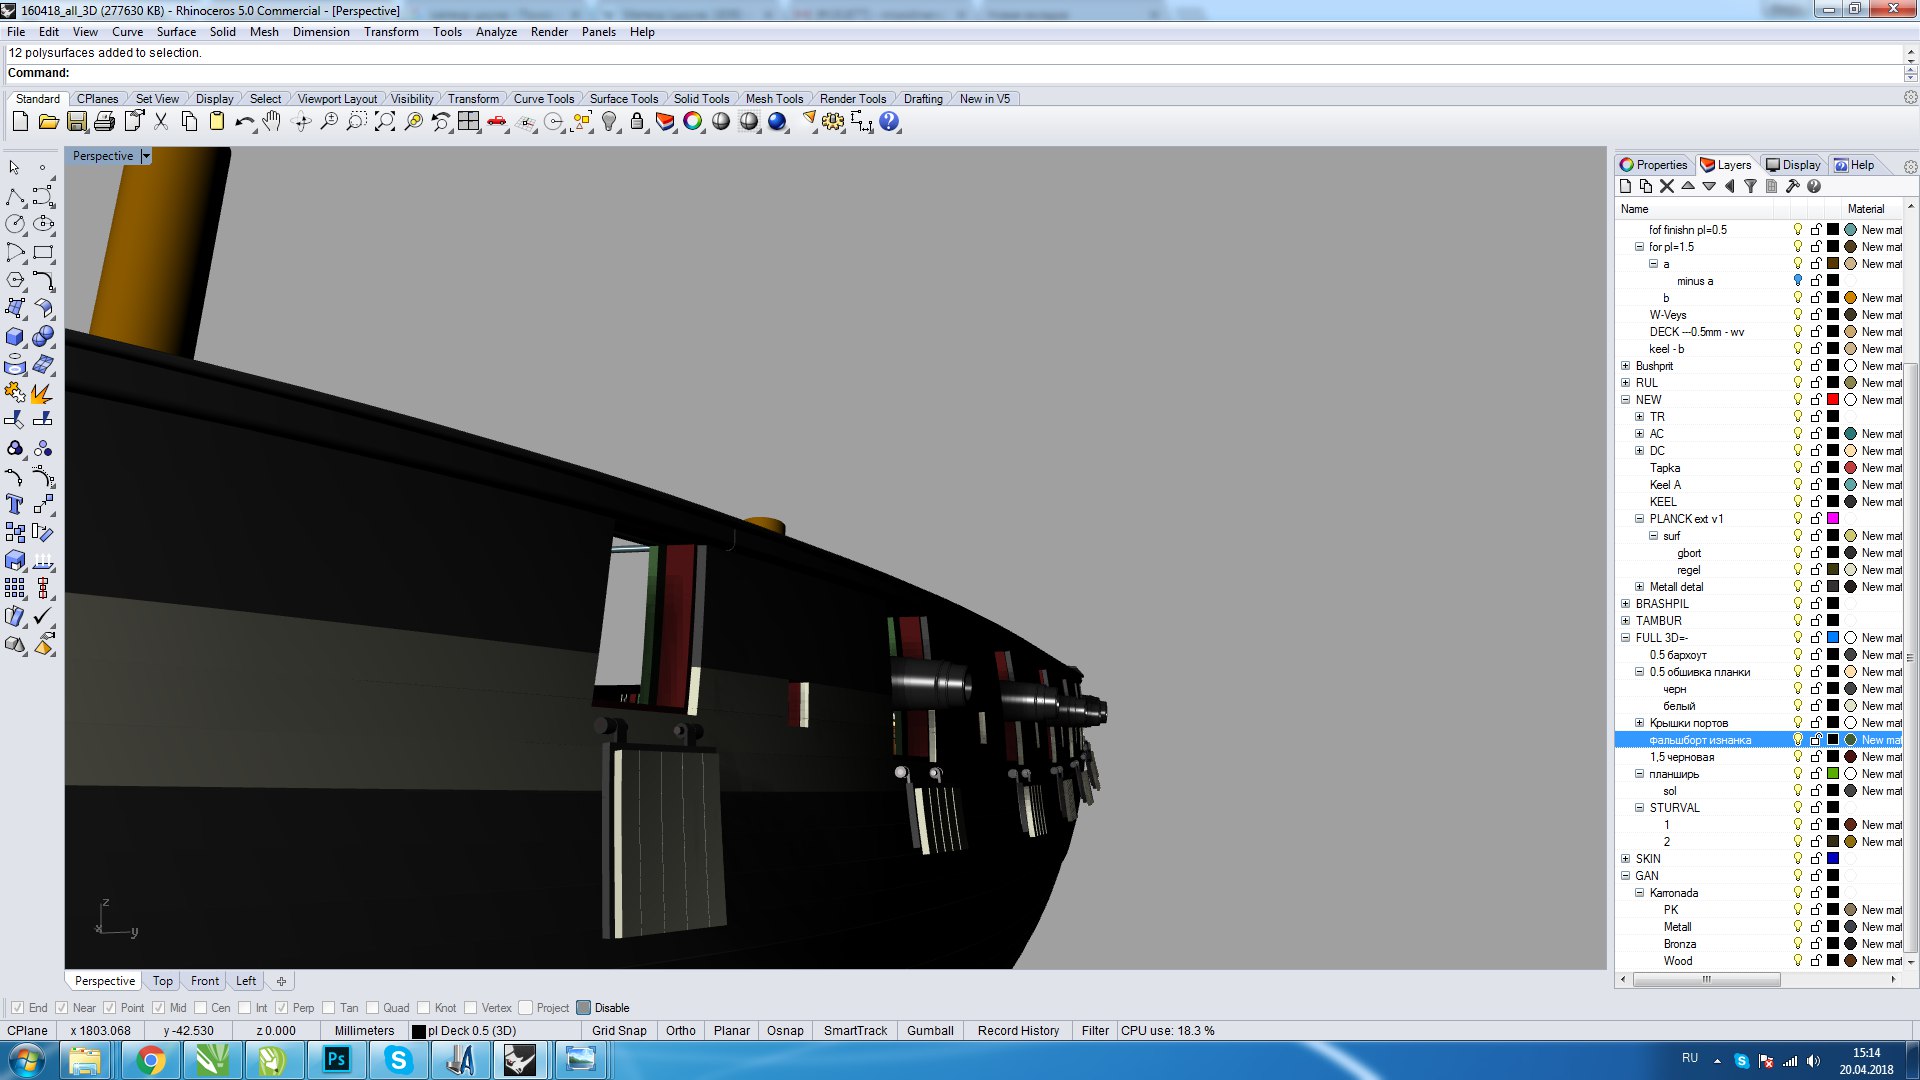Click the blue Help question mark icon
1920x1080 pixels.
click(889, 122)
